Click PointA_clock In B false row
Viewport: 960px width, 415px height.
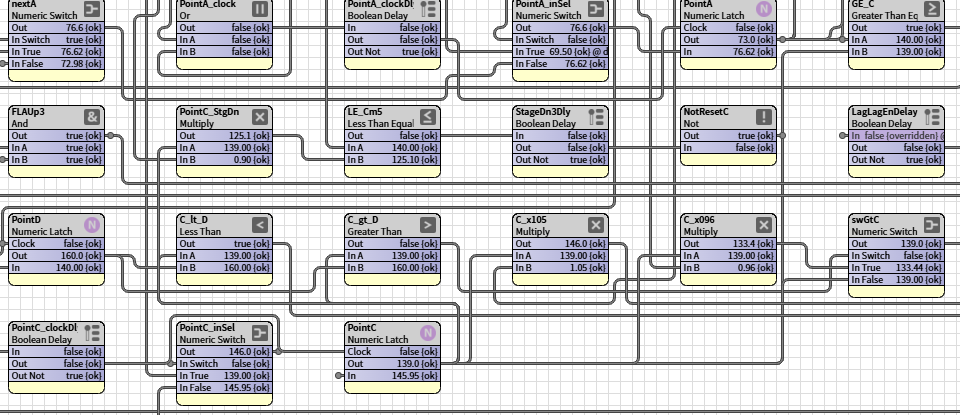click(225, 52)
